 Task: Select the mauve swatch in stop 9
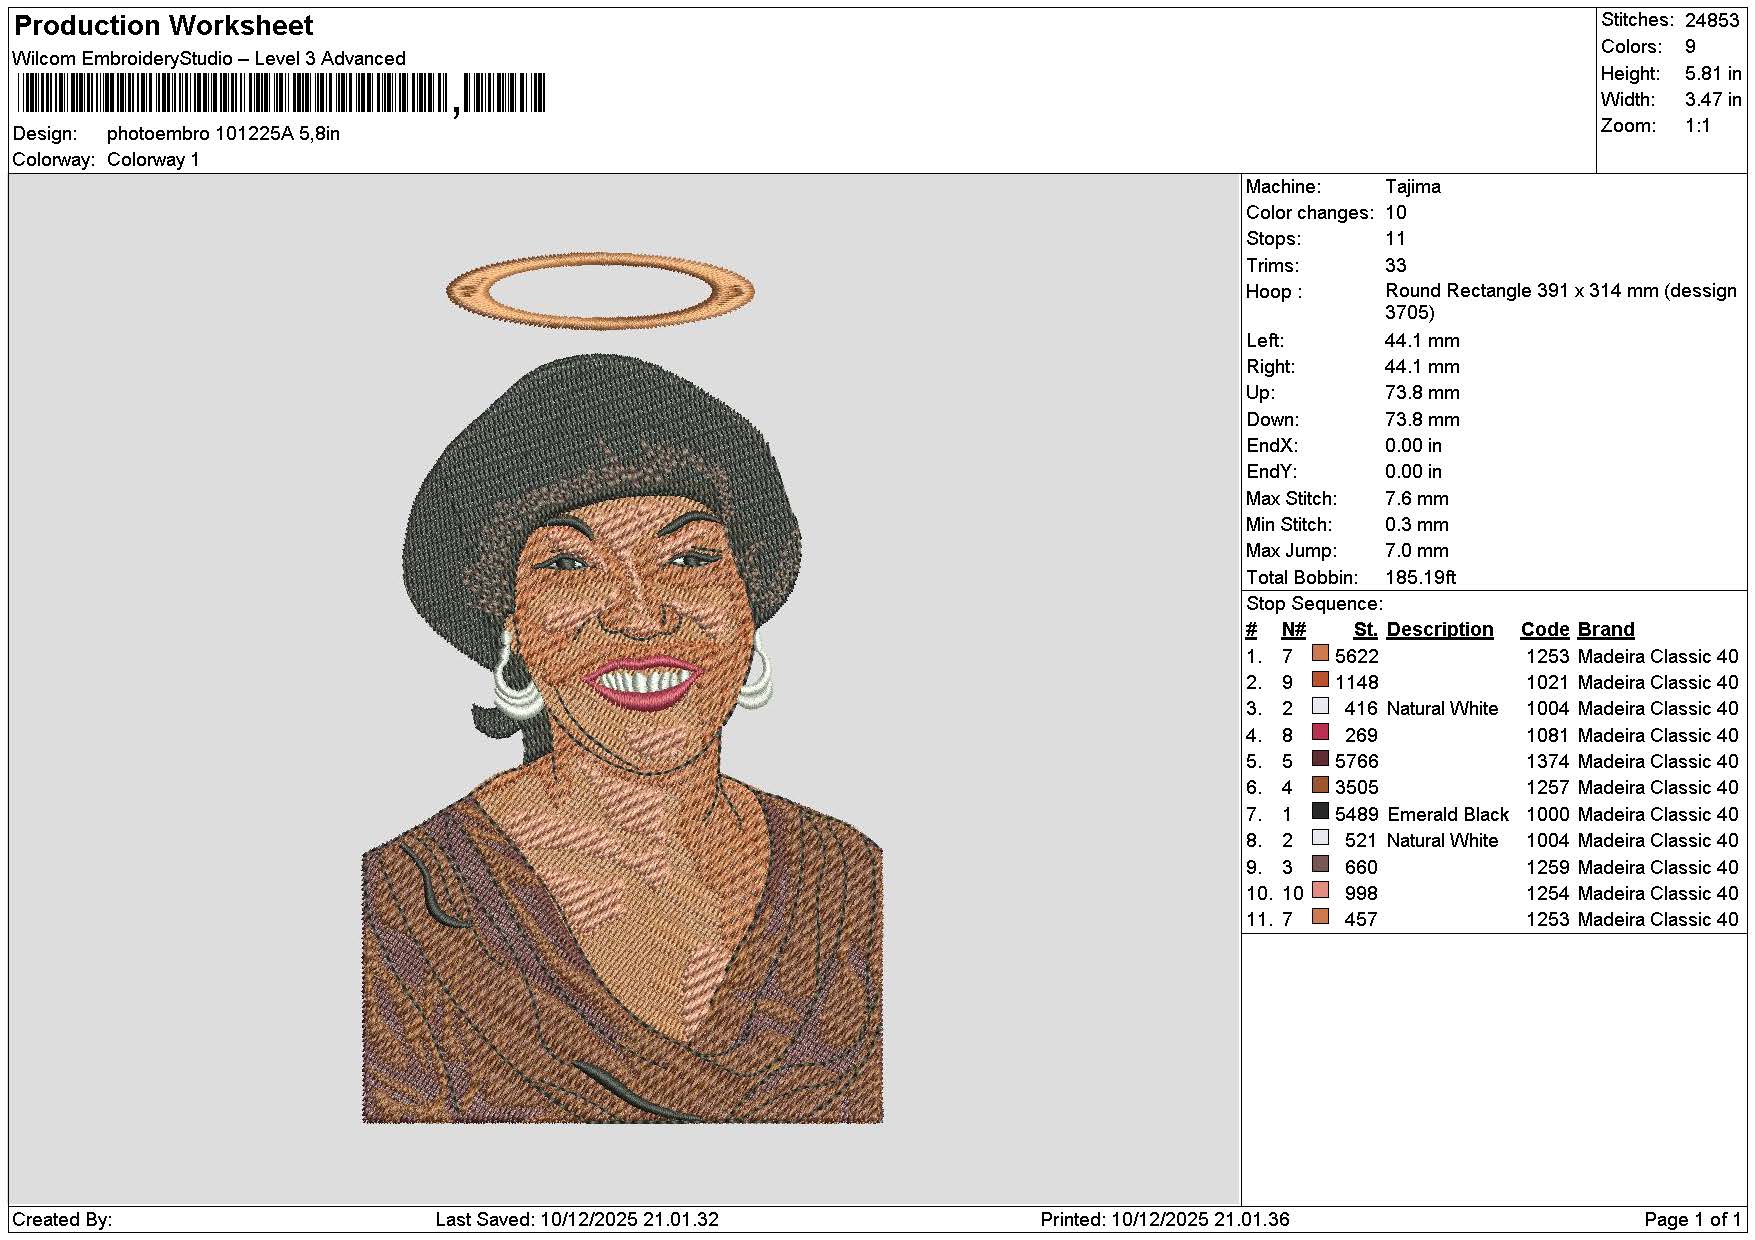pyautogui.click(x=1320, y=865)
